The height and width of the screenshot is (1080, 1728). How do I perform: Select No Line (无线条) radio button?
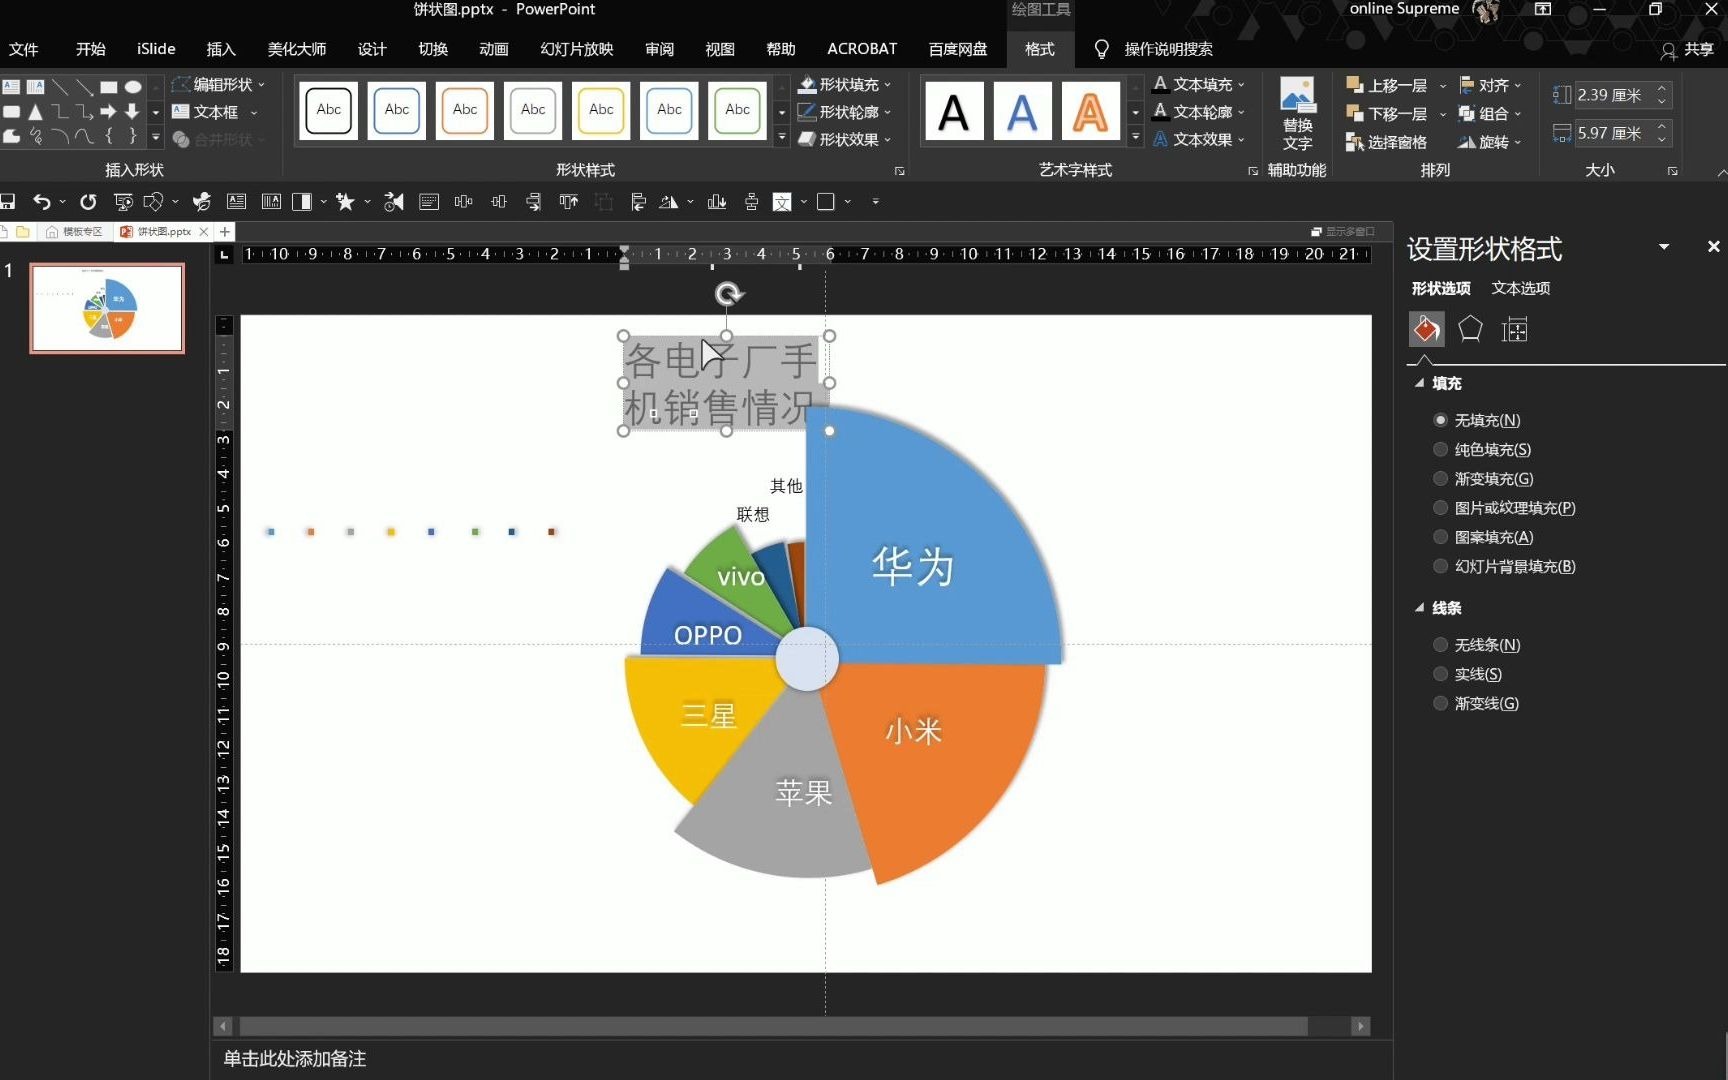tap(1440, 645)
